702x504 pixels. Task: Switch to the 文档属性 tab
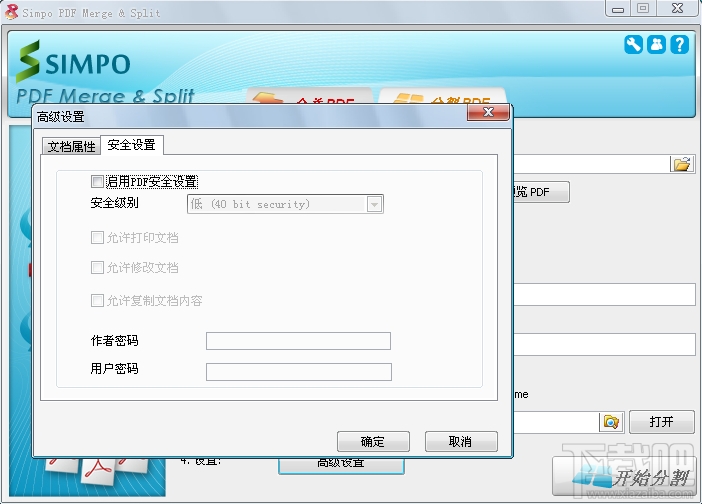click(x=71, y=146)
